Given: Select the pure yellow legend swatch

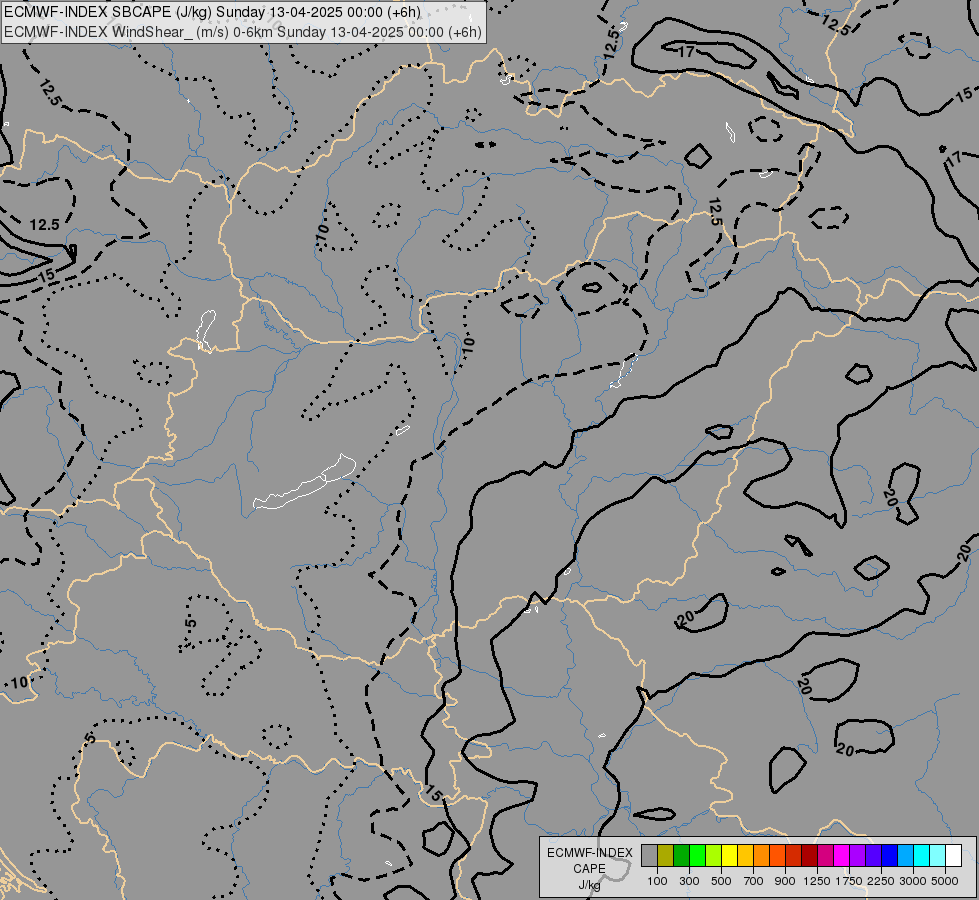Looking at the screenshot, I should click(x=729, y=855).
